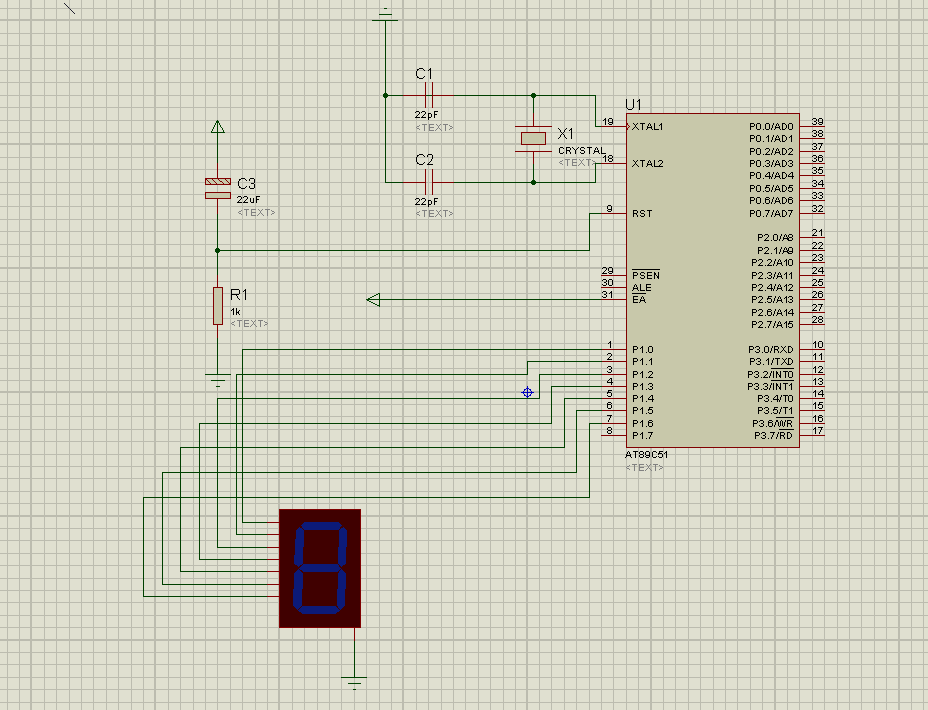Click the C3 reference label

coord(246,183)
